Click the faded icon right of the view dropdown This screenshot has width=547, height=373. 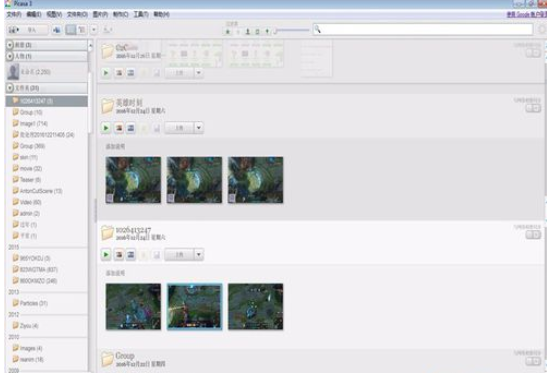pyautogui.click(x=107, y=30)
